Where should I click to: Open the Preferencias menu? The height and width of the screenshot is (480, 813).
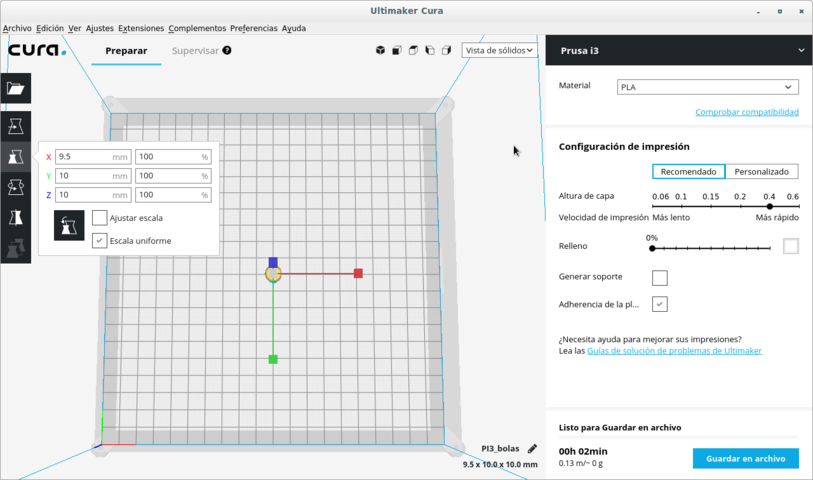pos(254,28)
